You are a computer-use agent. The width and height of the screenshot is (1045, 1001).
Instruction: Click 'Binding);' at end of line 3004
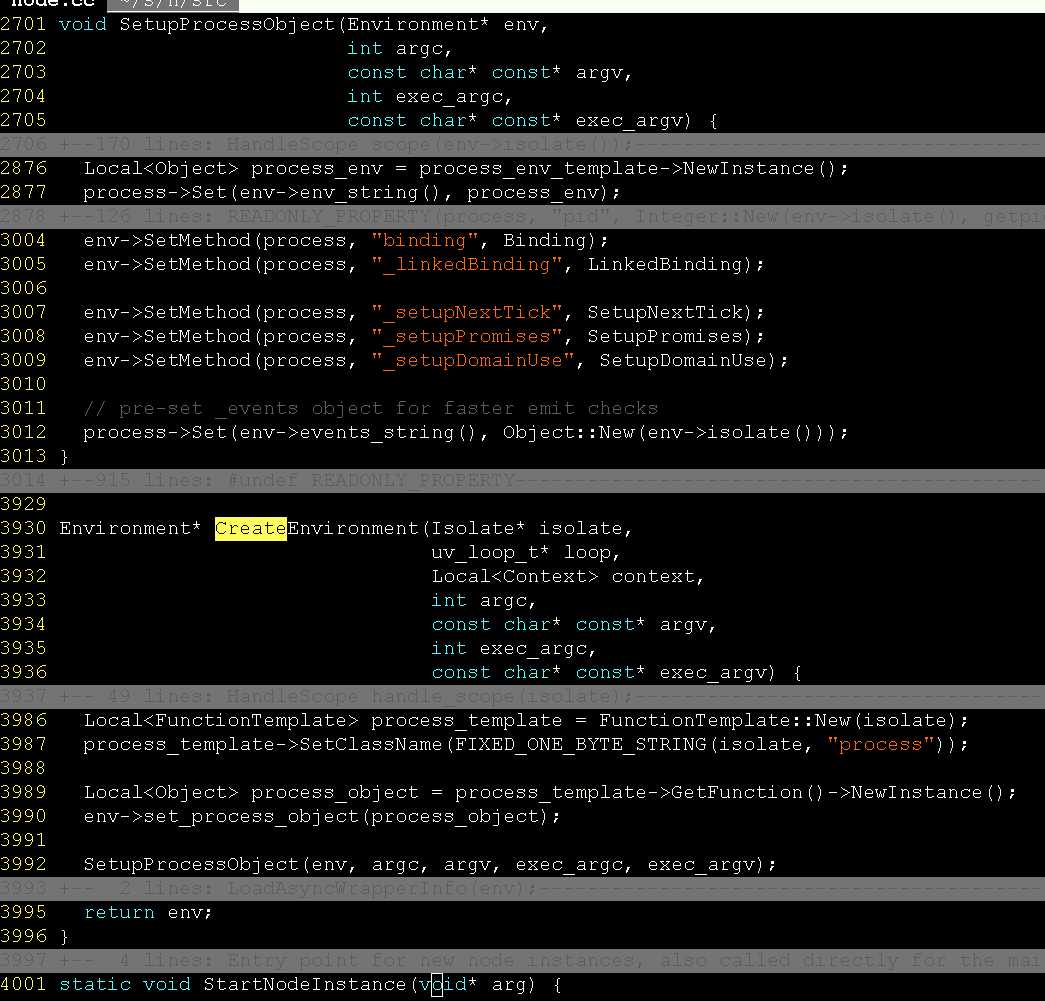[556, 241]
